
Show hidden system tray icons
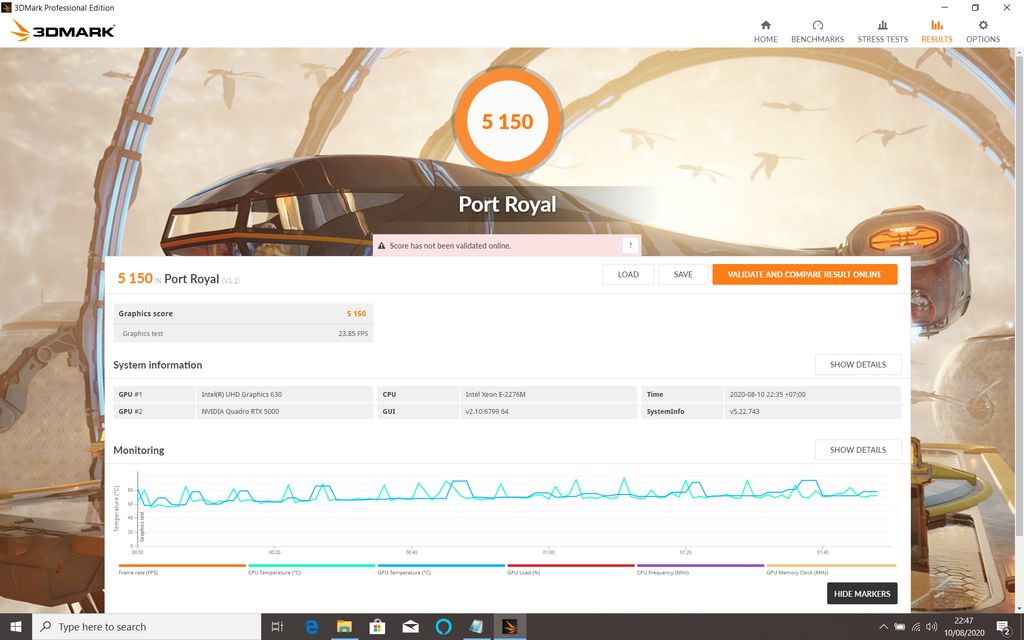click(x=883, y=627)
